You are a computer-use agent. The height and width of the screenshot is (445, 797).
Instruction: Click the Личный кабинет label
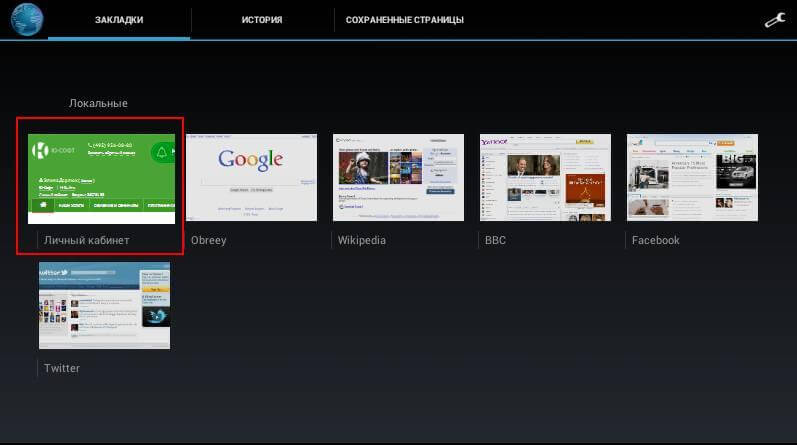pos(86,241)
